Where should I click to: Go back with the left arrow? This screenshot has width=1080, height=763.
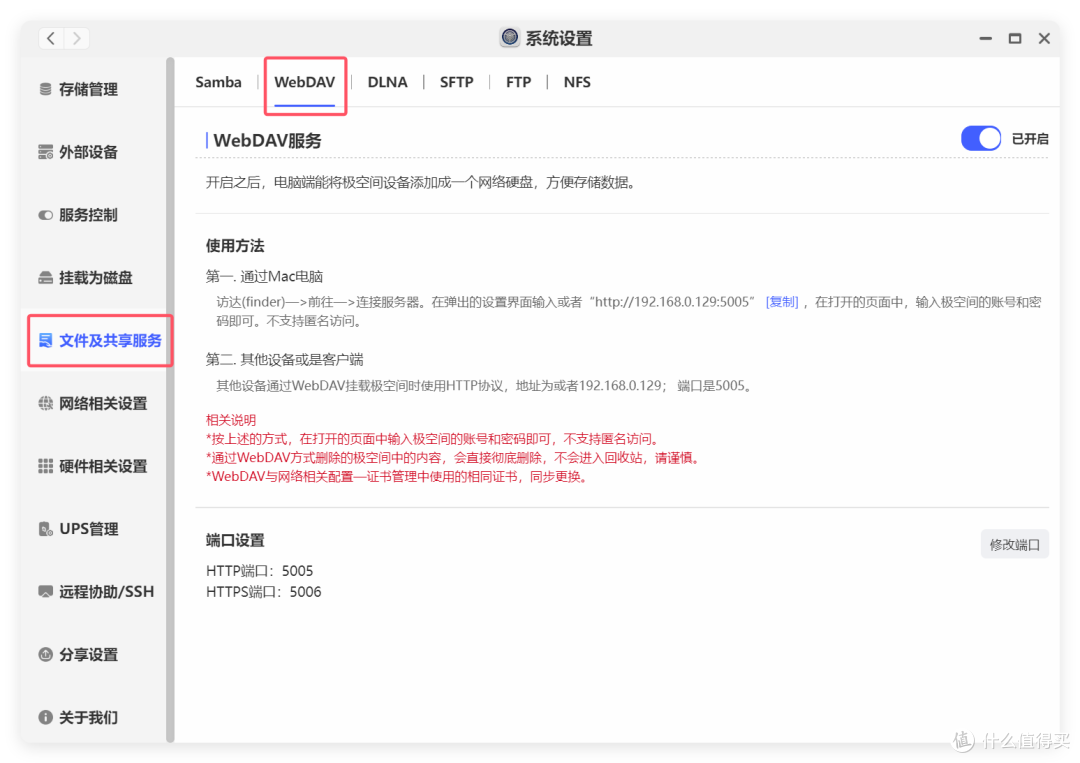pyautogui.click(x=52, y=39)
